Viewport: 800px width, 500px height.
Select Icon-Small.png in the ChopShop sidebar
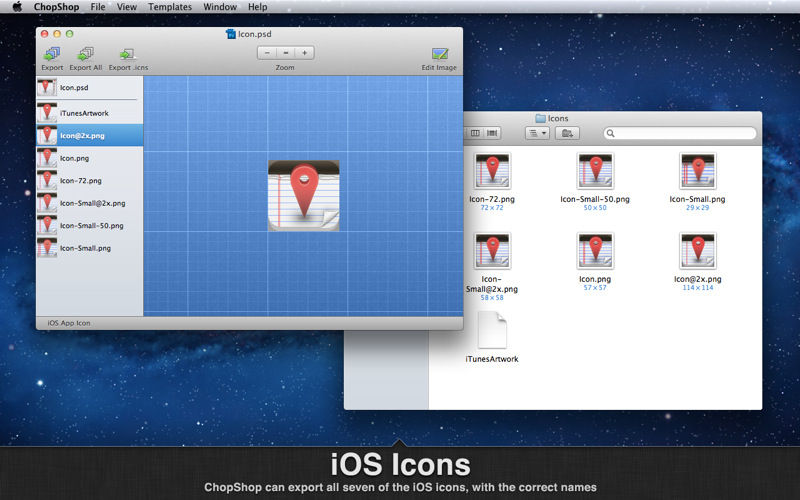point(90,248)
